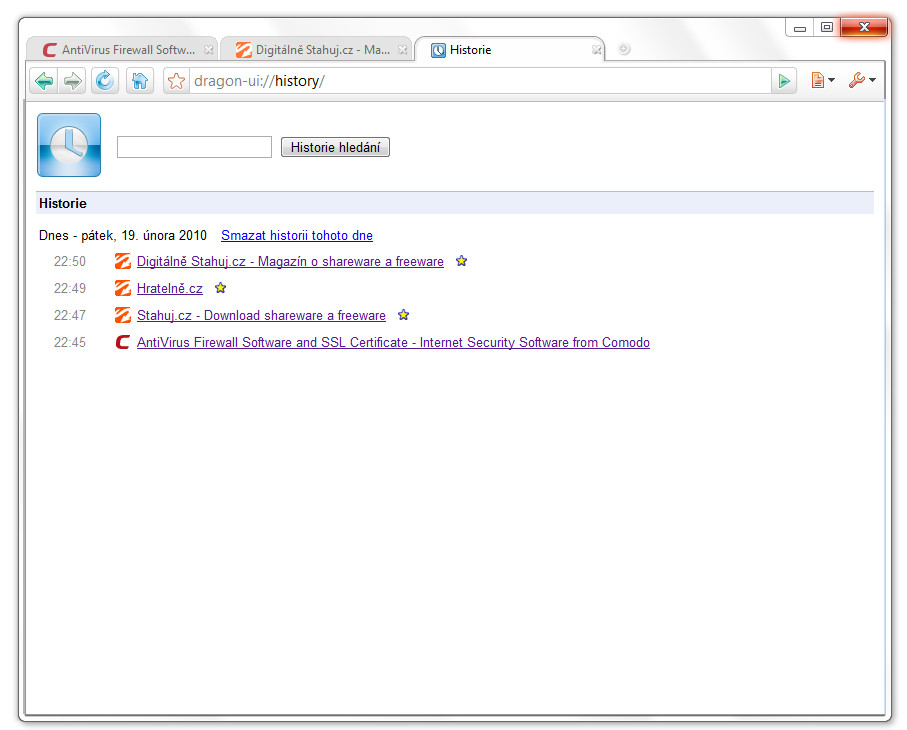Click the 22:47 timestamp text
Screen dimensions: 907x730
click(70, 315)
